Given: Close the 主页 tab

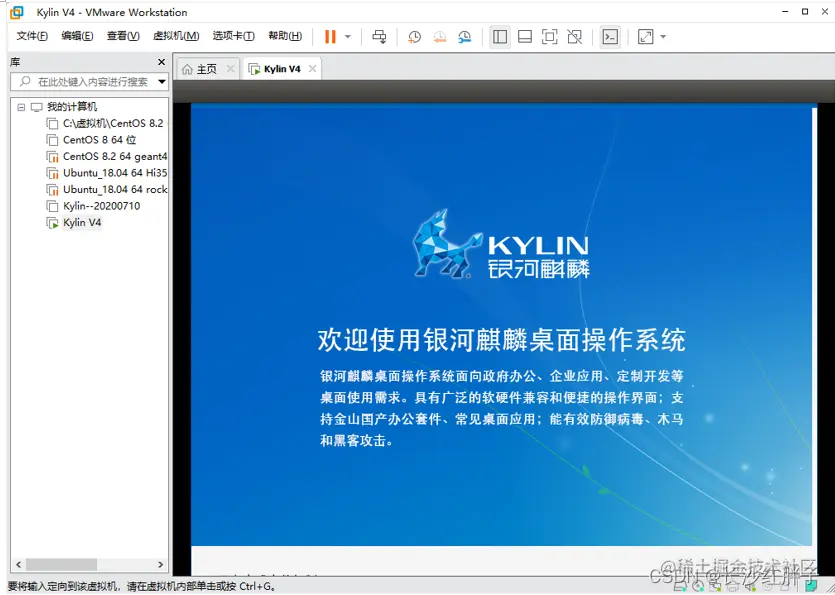Looking at the screenshot, I should point(231,69).
